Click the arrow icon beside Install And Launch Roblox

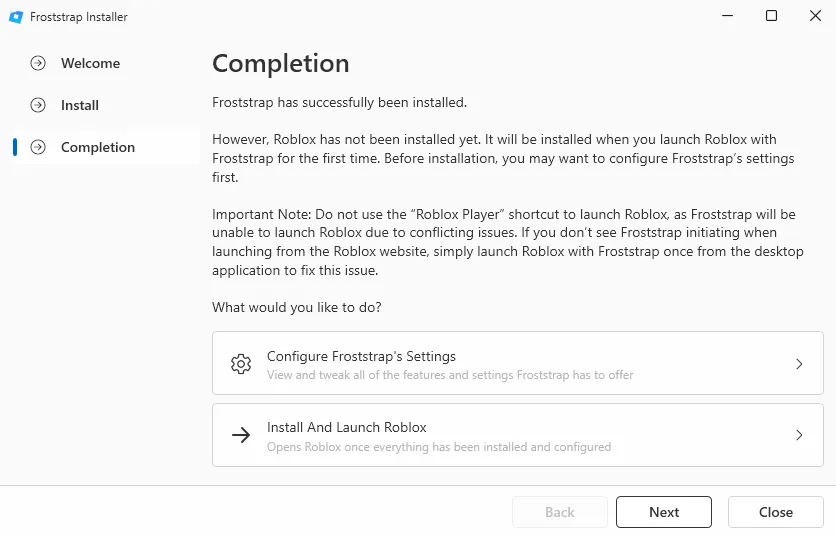coord(240,435)
